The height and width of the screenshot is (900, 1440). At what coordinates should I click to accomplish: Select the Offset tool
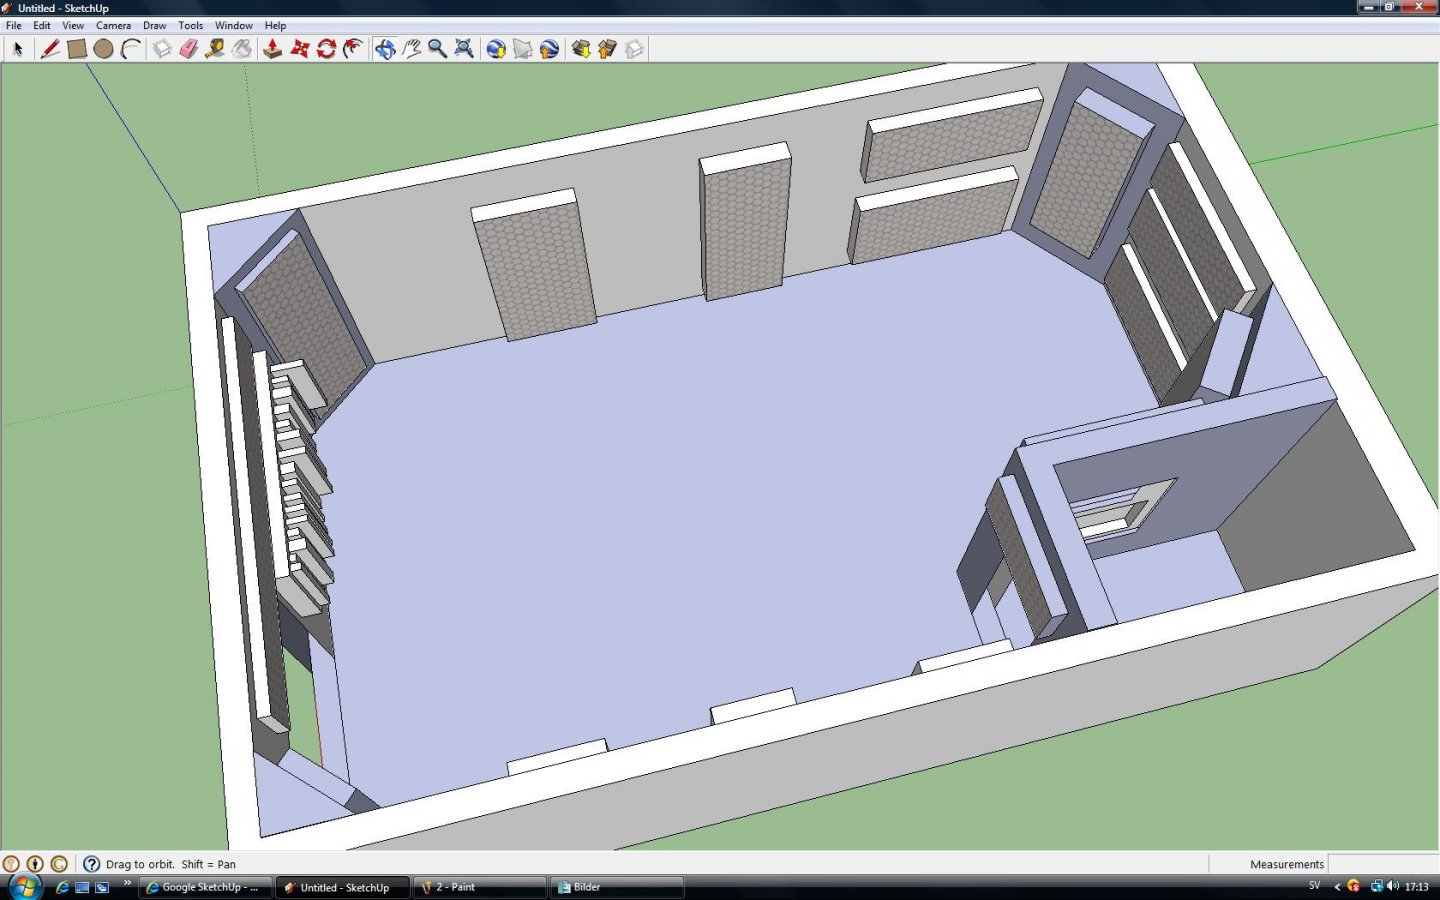pyautogui.click(x=353, y=49)
